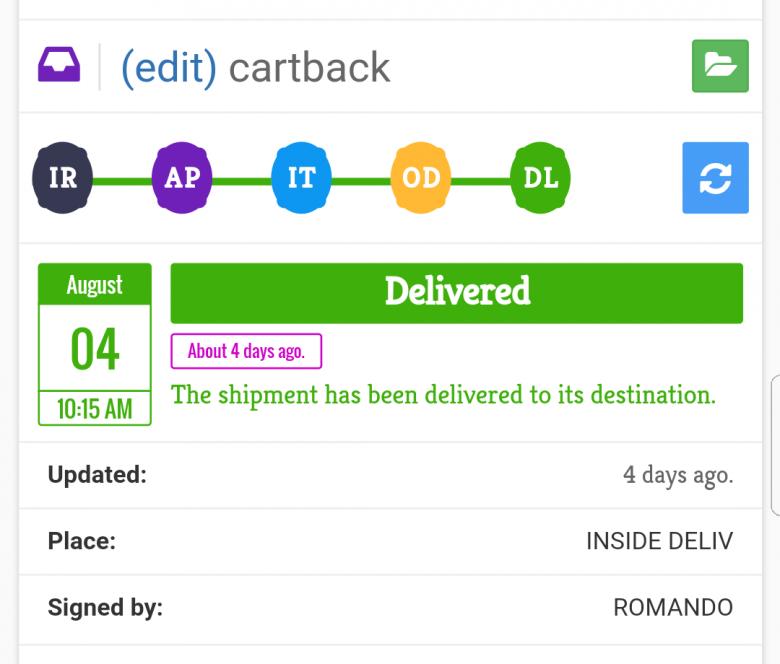The width and height of the screenshot is (780, 664).
Task: Click the 10:15 AM time label
Action: point(95,409)
